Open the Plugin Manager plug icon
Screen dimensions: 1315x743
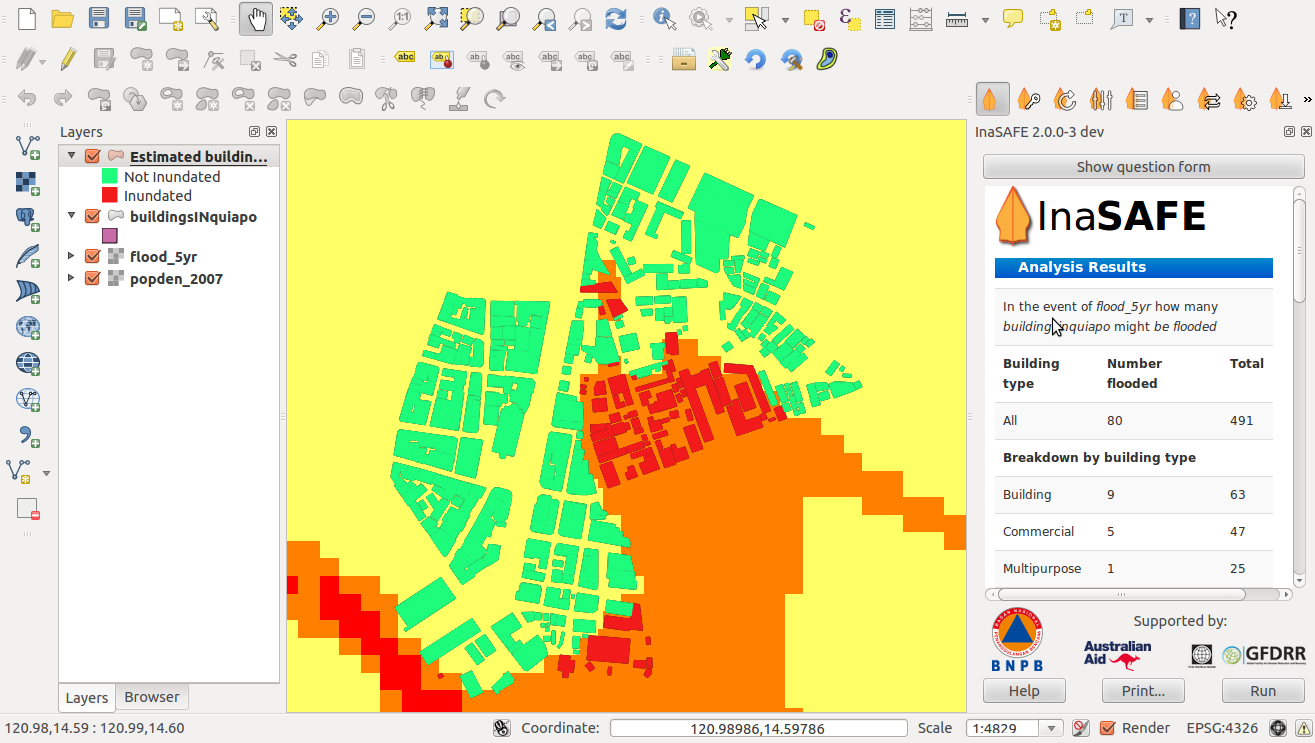pos(719,59)
